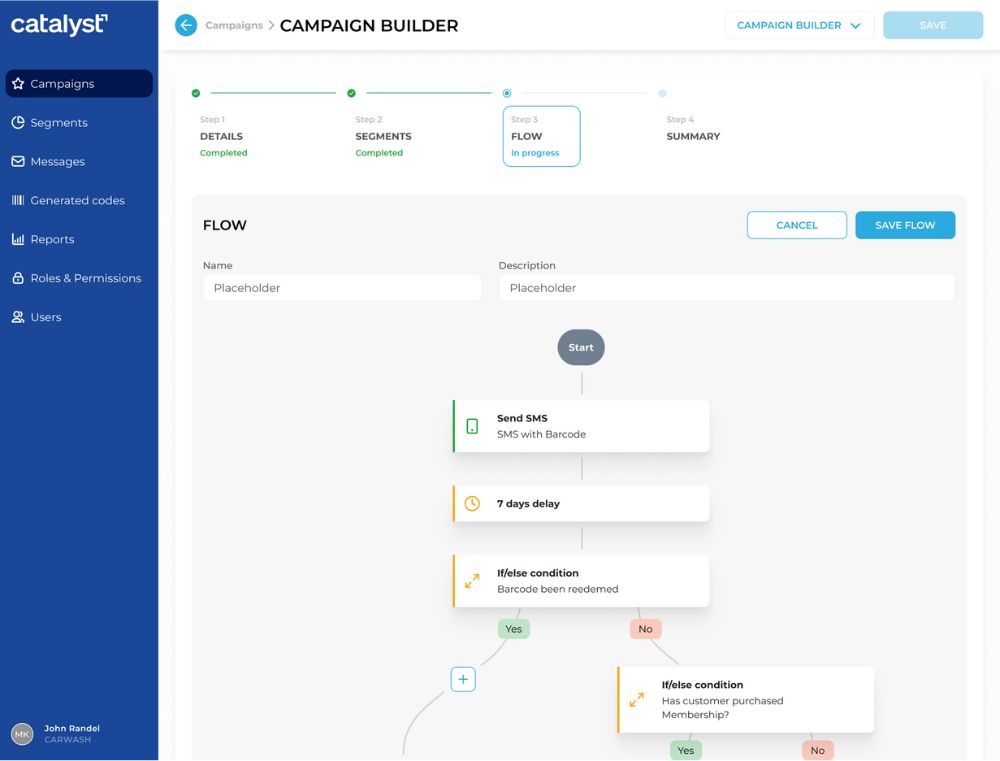Image resolution: width=1000 pixels, height=761 pixels.
Task: Click the phone icon on Send SMS node
Action: (x=472, y=426)
